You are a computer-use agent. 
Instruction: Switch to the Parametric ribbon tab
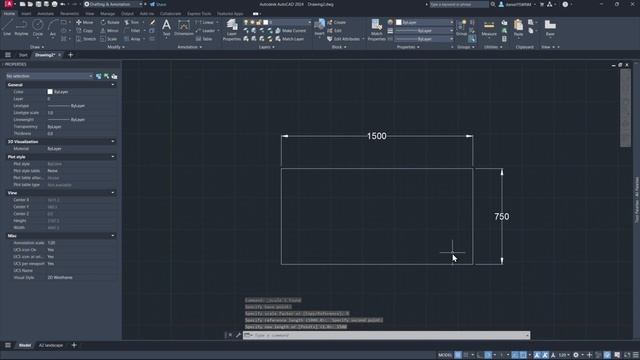[69, 13]
